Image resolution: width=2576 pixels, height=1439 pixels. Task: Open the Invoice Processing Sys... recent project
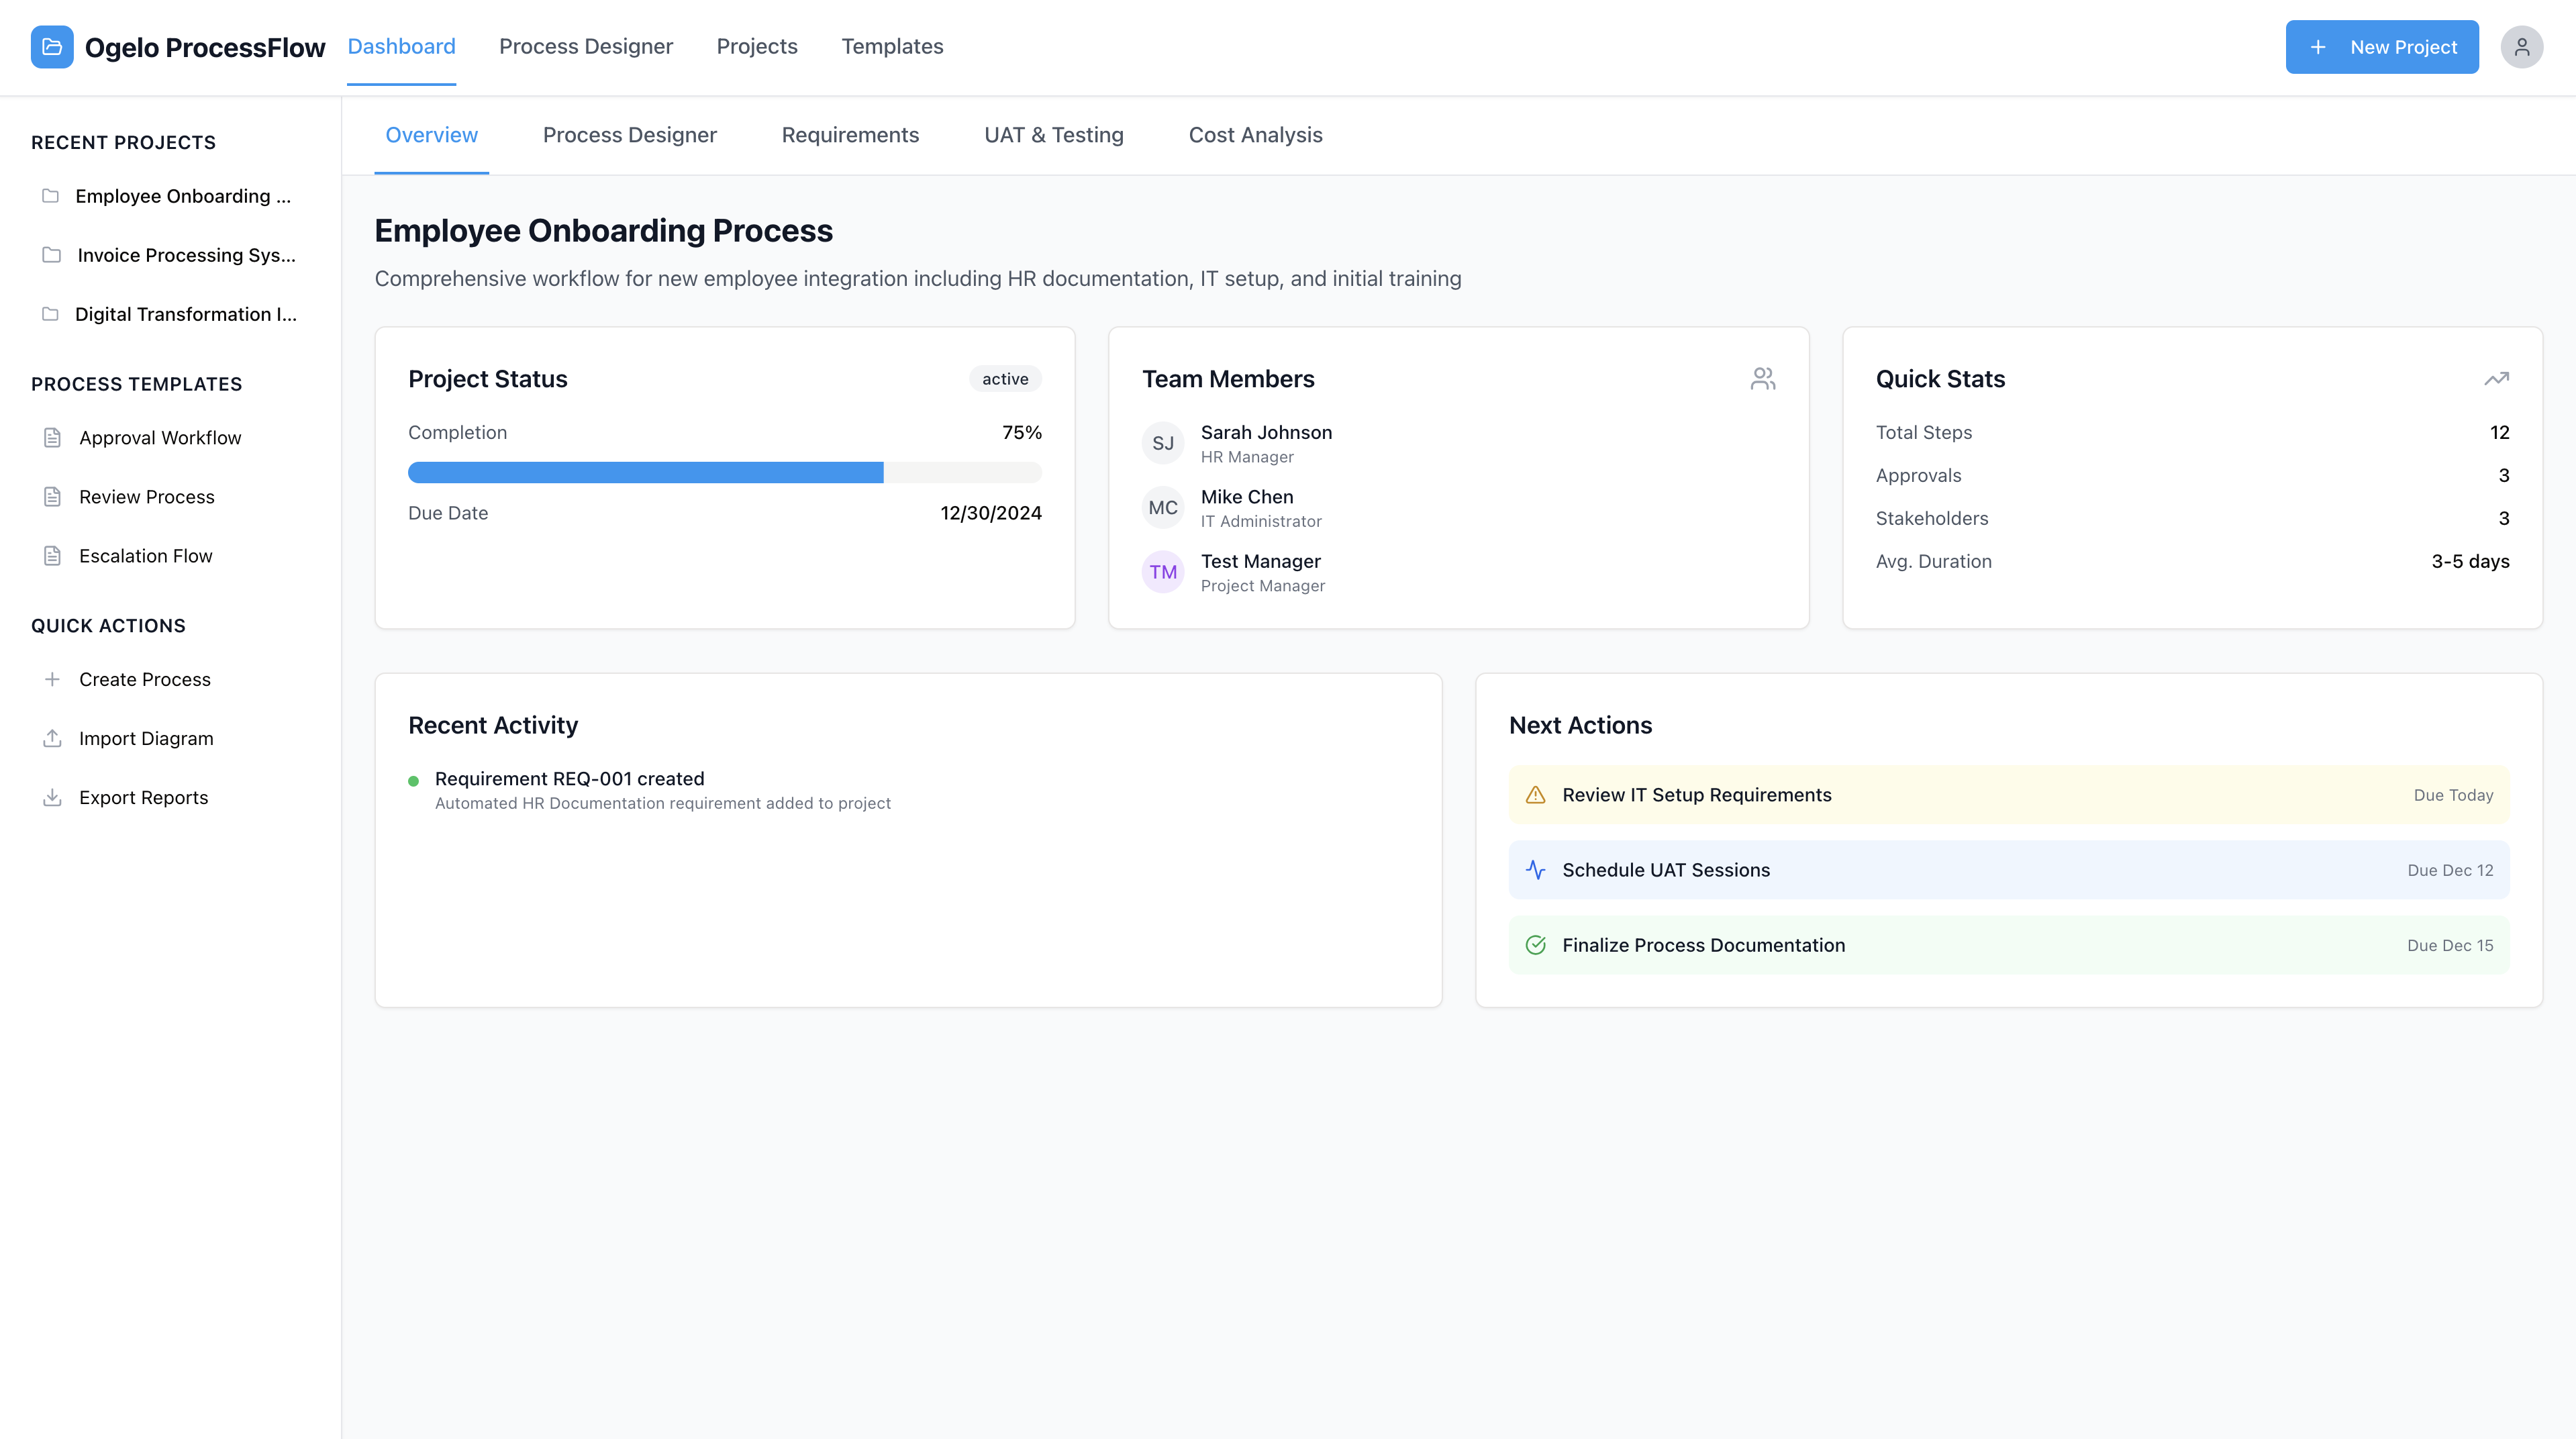click(x=186, y=255)
